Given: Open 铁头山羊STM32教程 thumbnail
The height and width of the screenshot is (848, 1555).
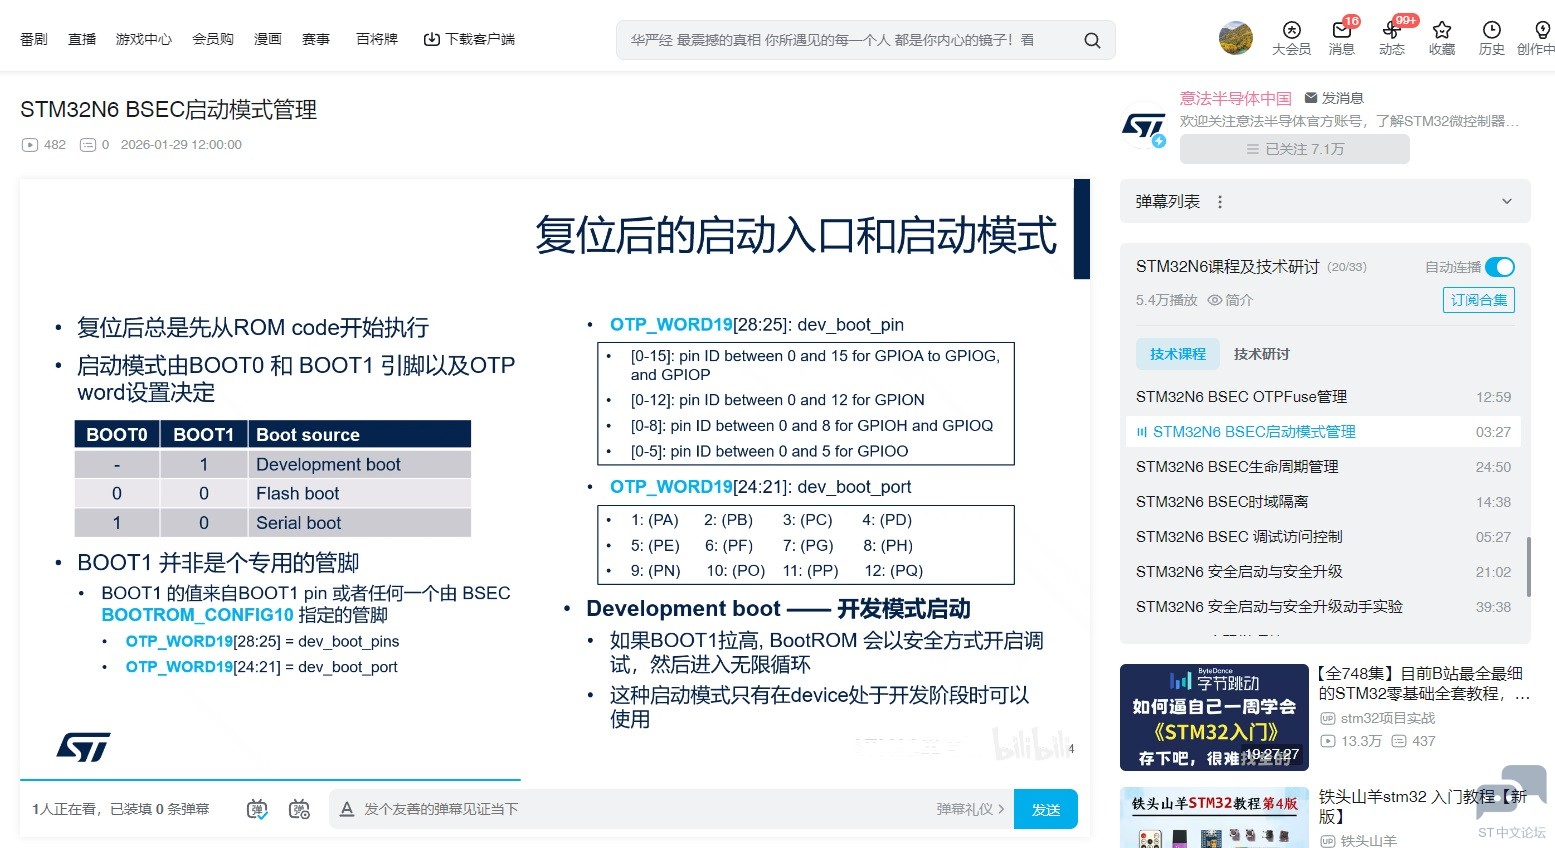Looking at the screenshot, I should click(x=1214, y=818).
